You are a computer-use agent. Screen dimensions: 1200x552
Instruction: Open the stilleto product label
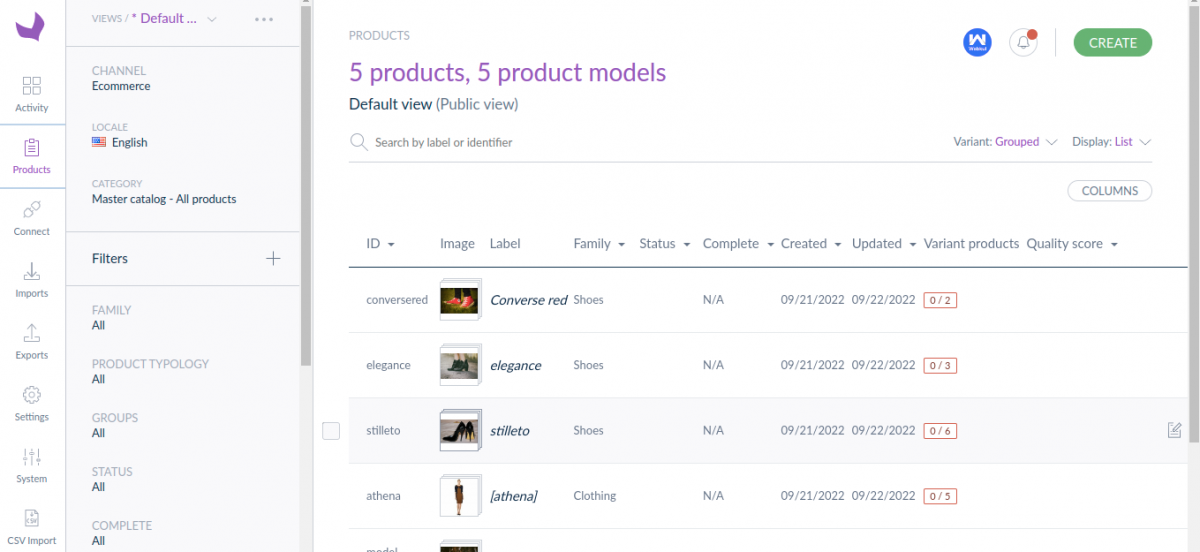coord(509,431)
